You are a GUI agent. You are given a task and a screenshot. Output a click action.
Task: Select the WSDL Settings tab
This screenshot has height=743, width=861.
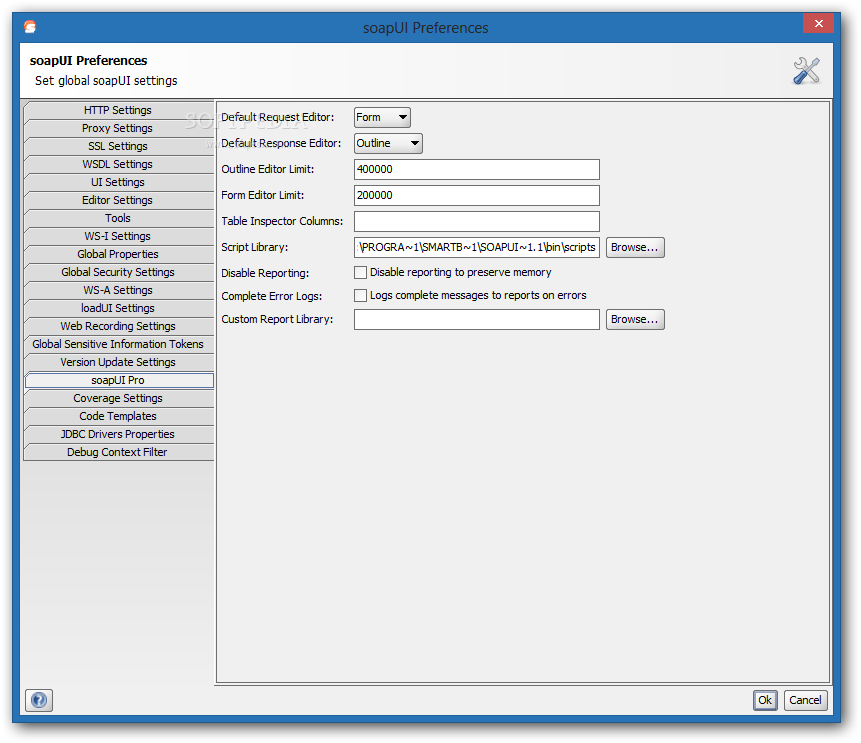[118, 164]
